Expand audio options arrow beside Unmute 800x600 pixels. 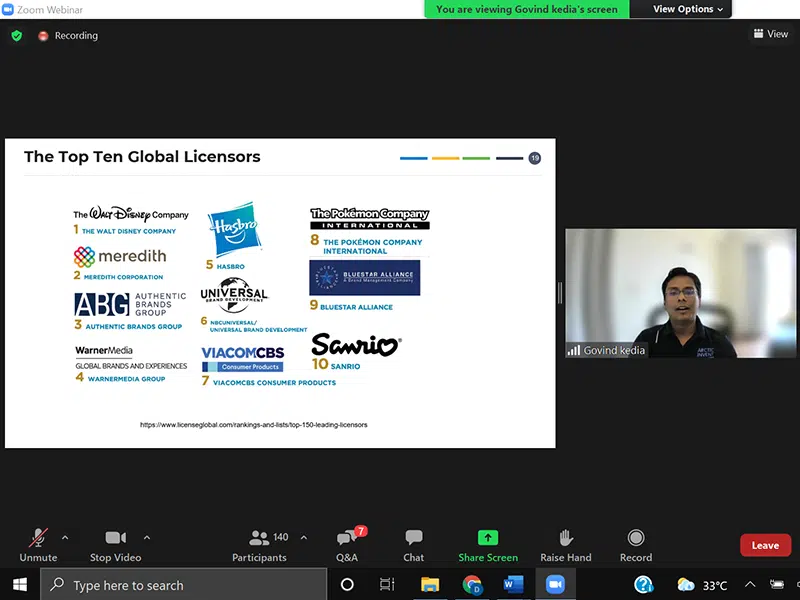pyautogui.click(x=65, y=537)
